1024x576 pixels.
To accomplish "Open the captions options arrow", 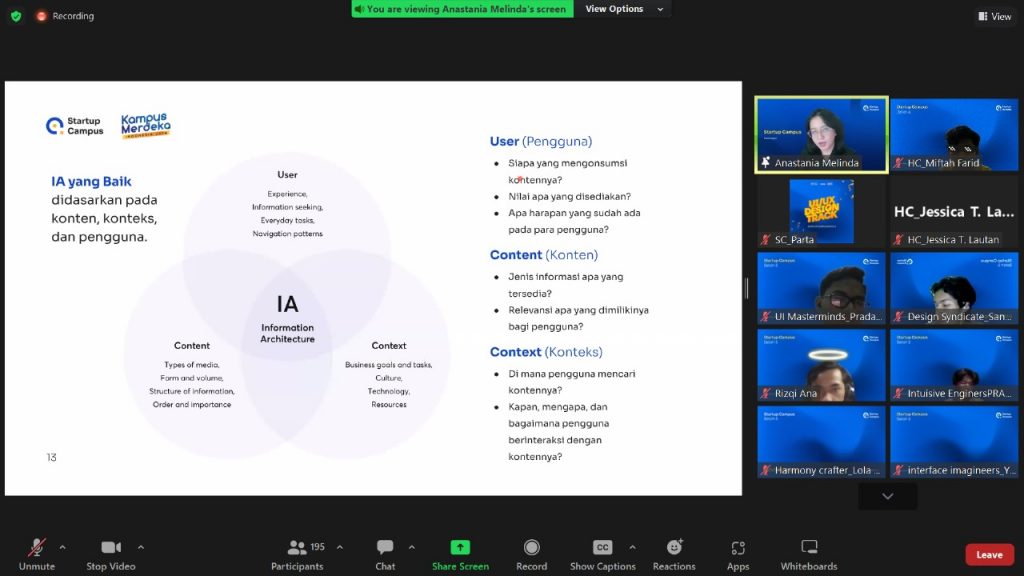I will (632, 547).
